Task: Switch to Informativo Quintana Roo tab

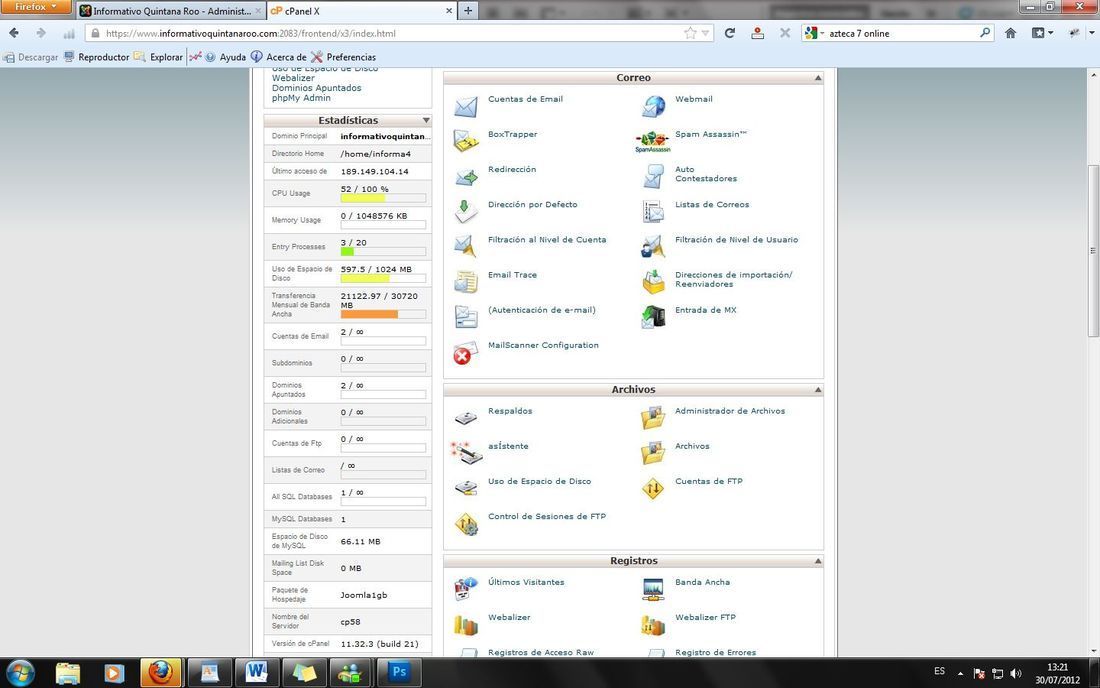Action: (x=170, y=11)
